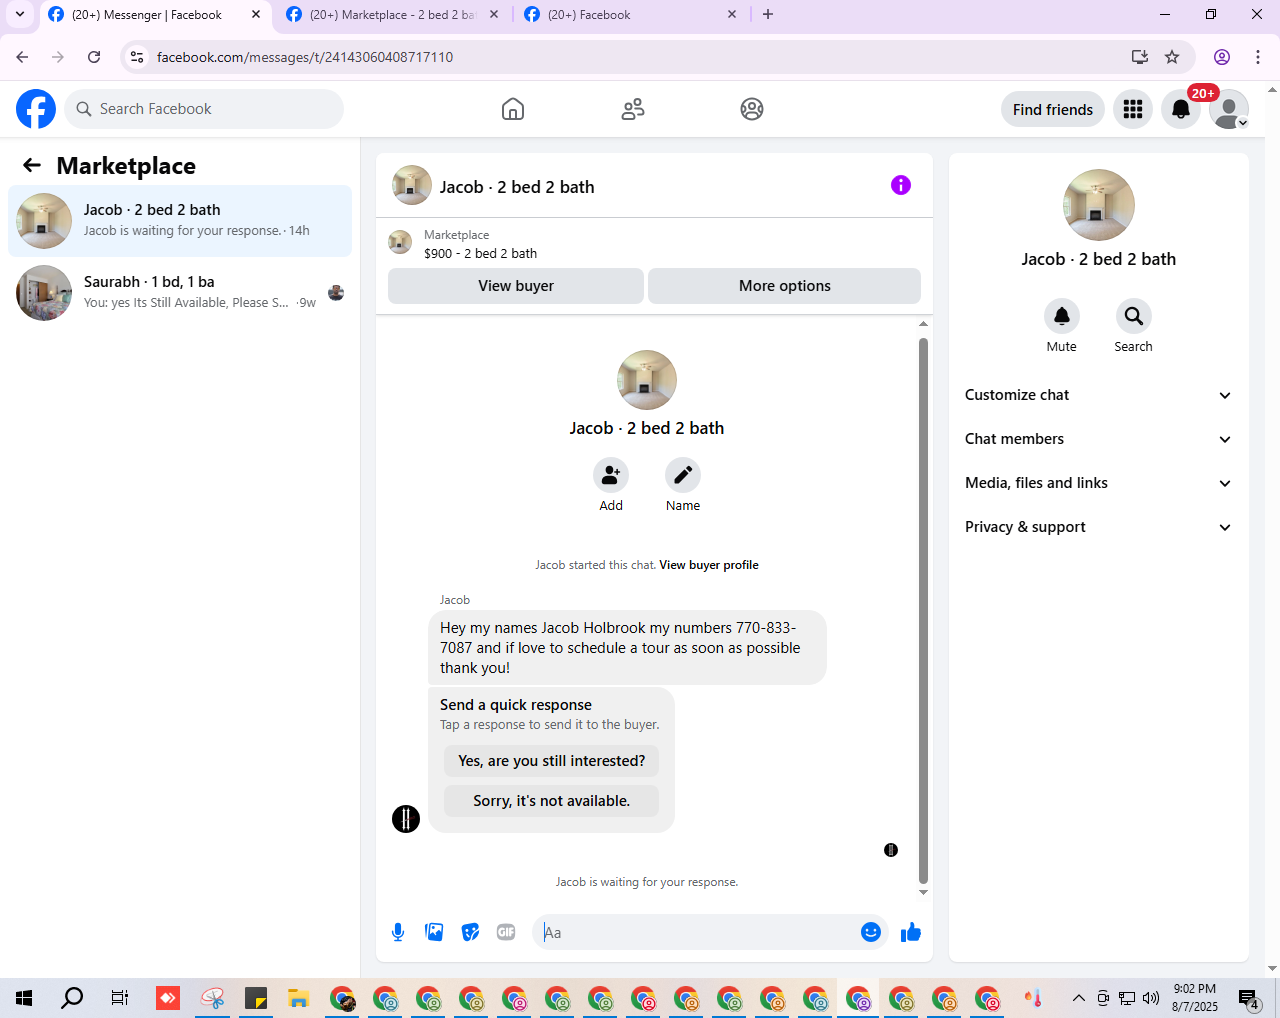
Task: Close the Marketplace browser tab
Action: point(494,15)
